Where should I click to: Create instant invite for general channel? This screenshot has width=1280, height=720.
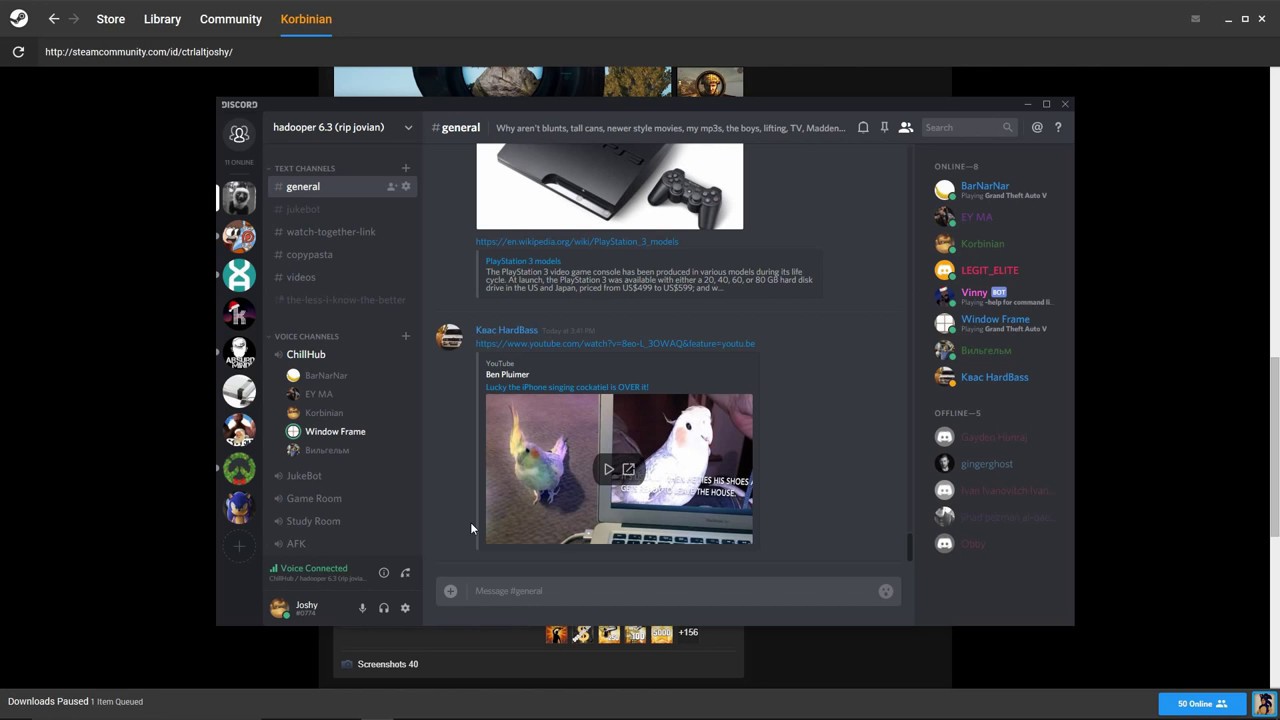pos(391,187)
